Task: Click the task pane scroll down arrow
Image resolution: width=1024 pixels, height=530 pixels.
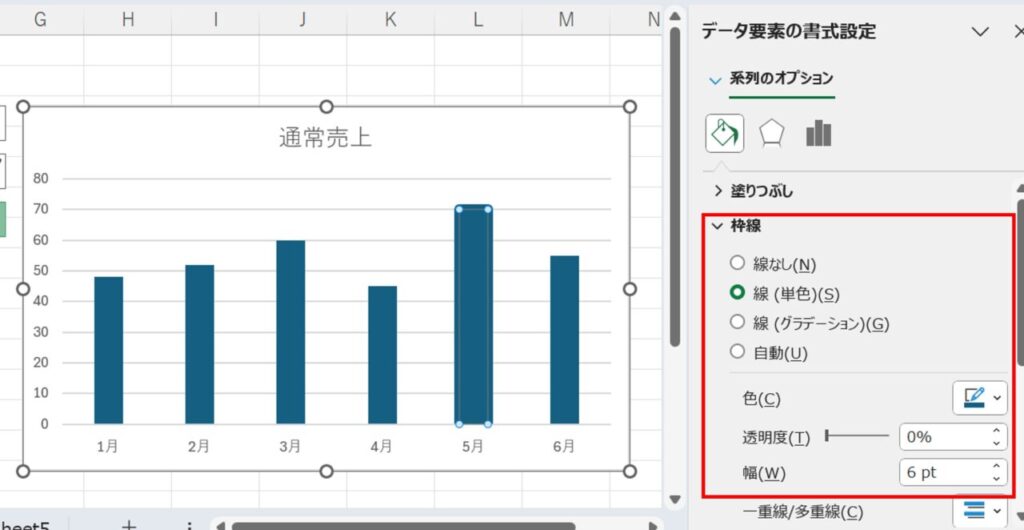Action: [x=1020, y=518]
